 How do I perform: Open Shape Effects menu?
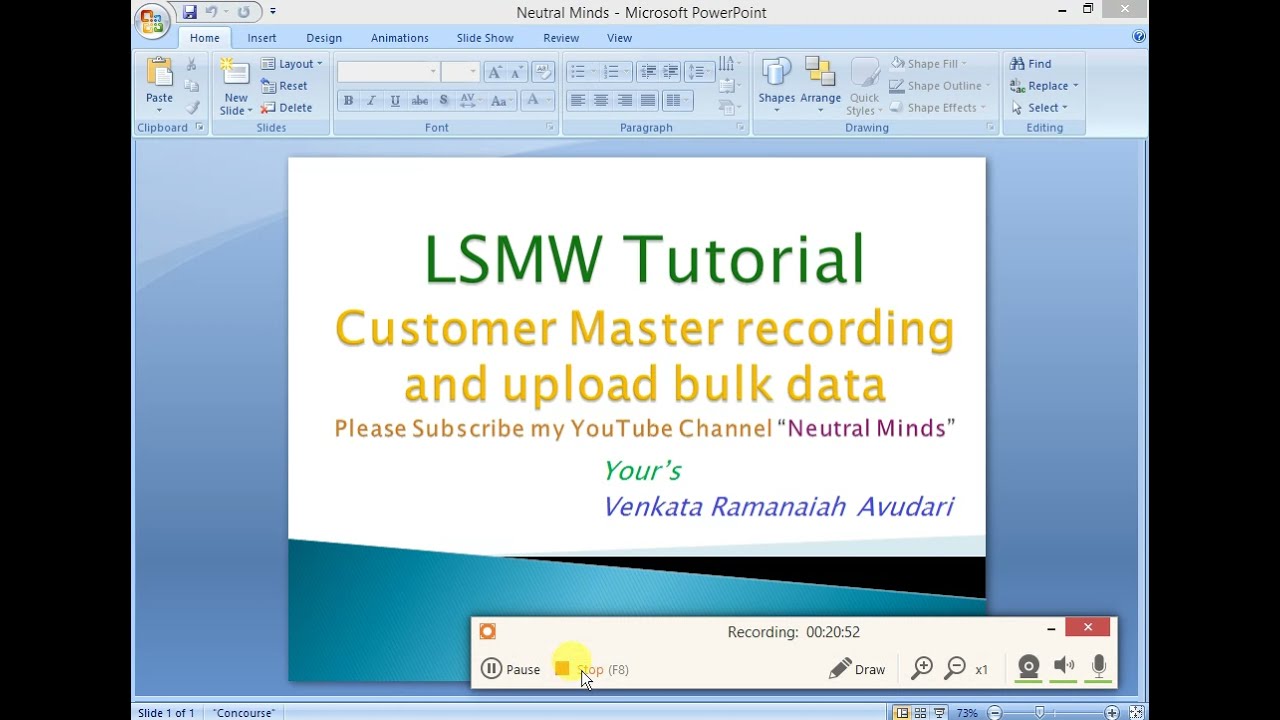pyautogui.click(x=938, y=108)
